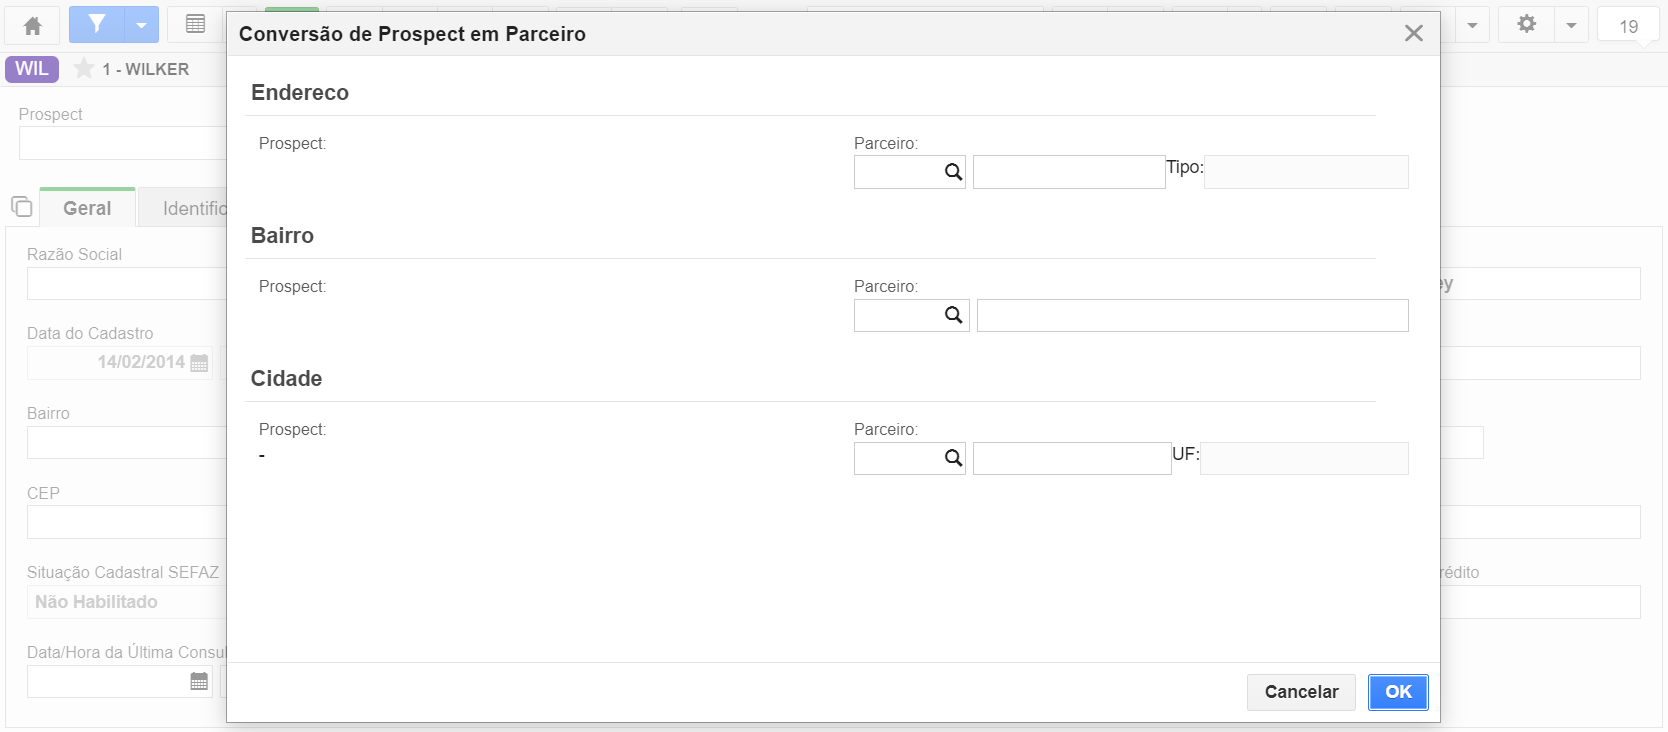Click the Bairro Parceiro description field
Image resolution: width=1668 pixels, height=732 pixels.
coord(1192,315)
